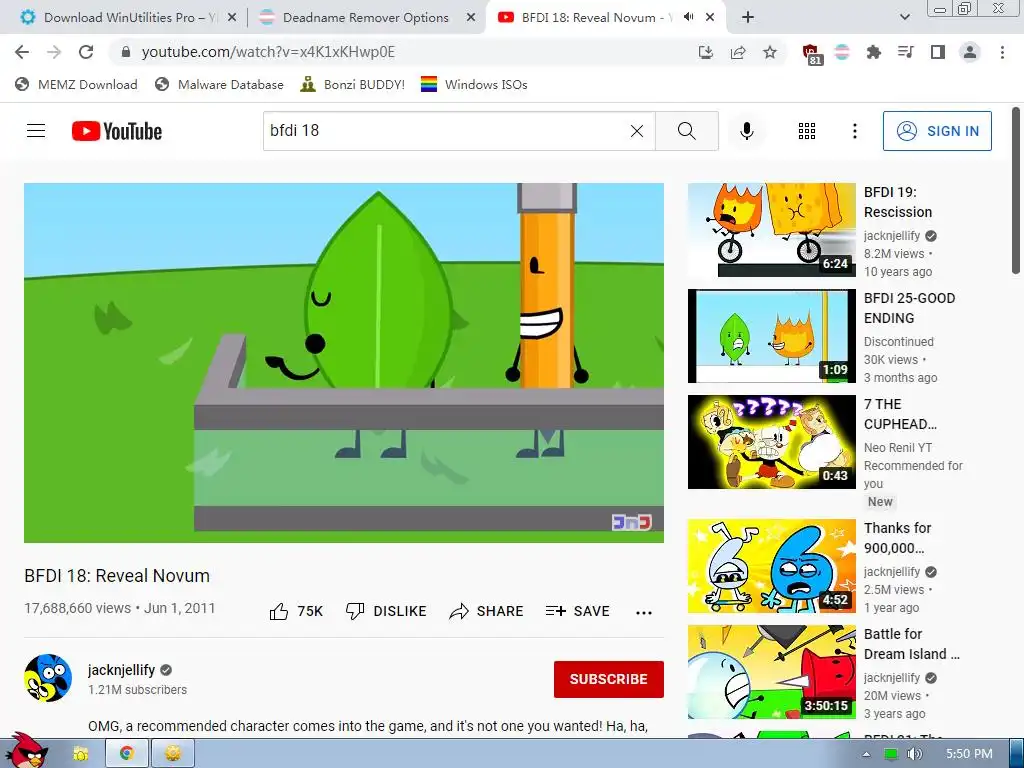Image resolution: width=1024 pixels, height=768 pixels.
Task: Like the video with thumbs up 75K
Action: [296, 611]
